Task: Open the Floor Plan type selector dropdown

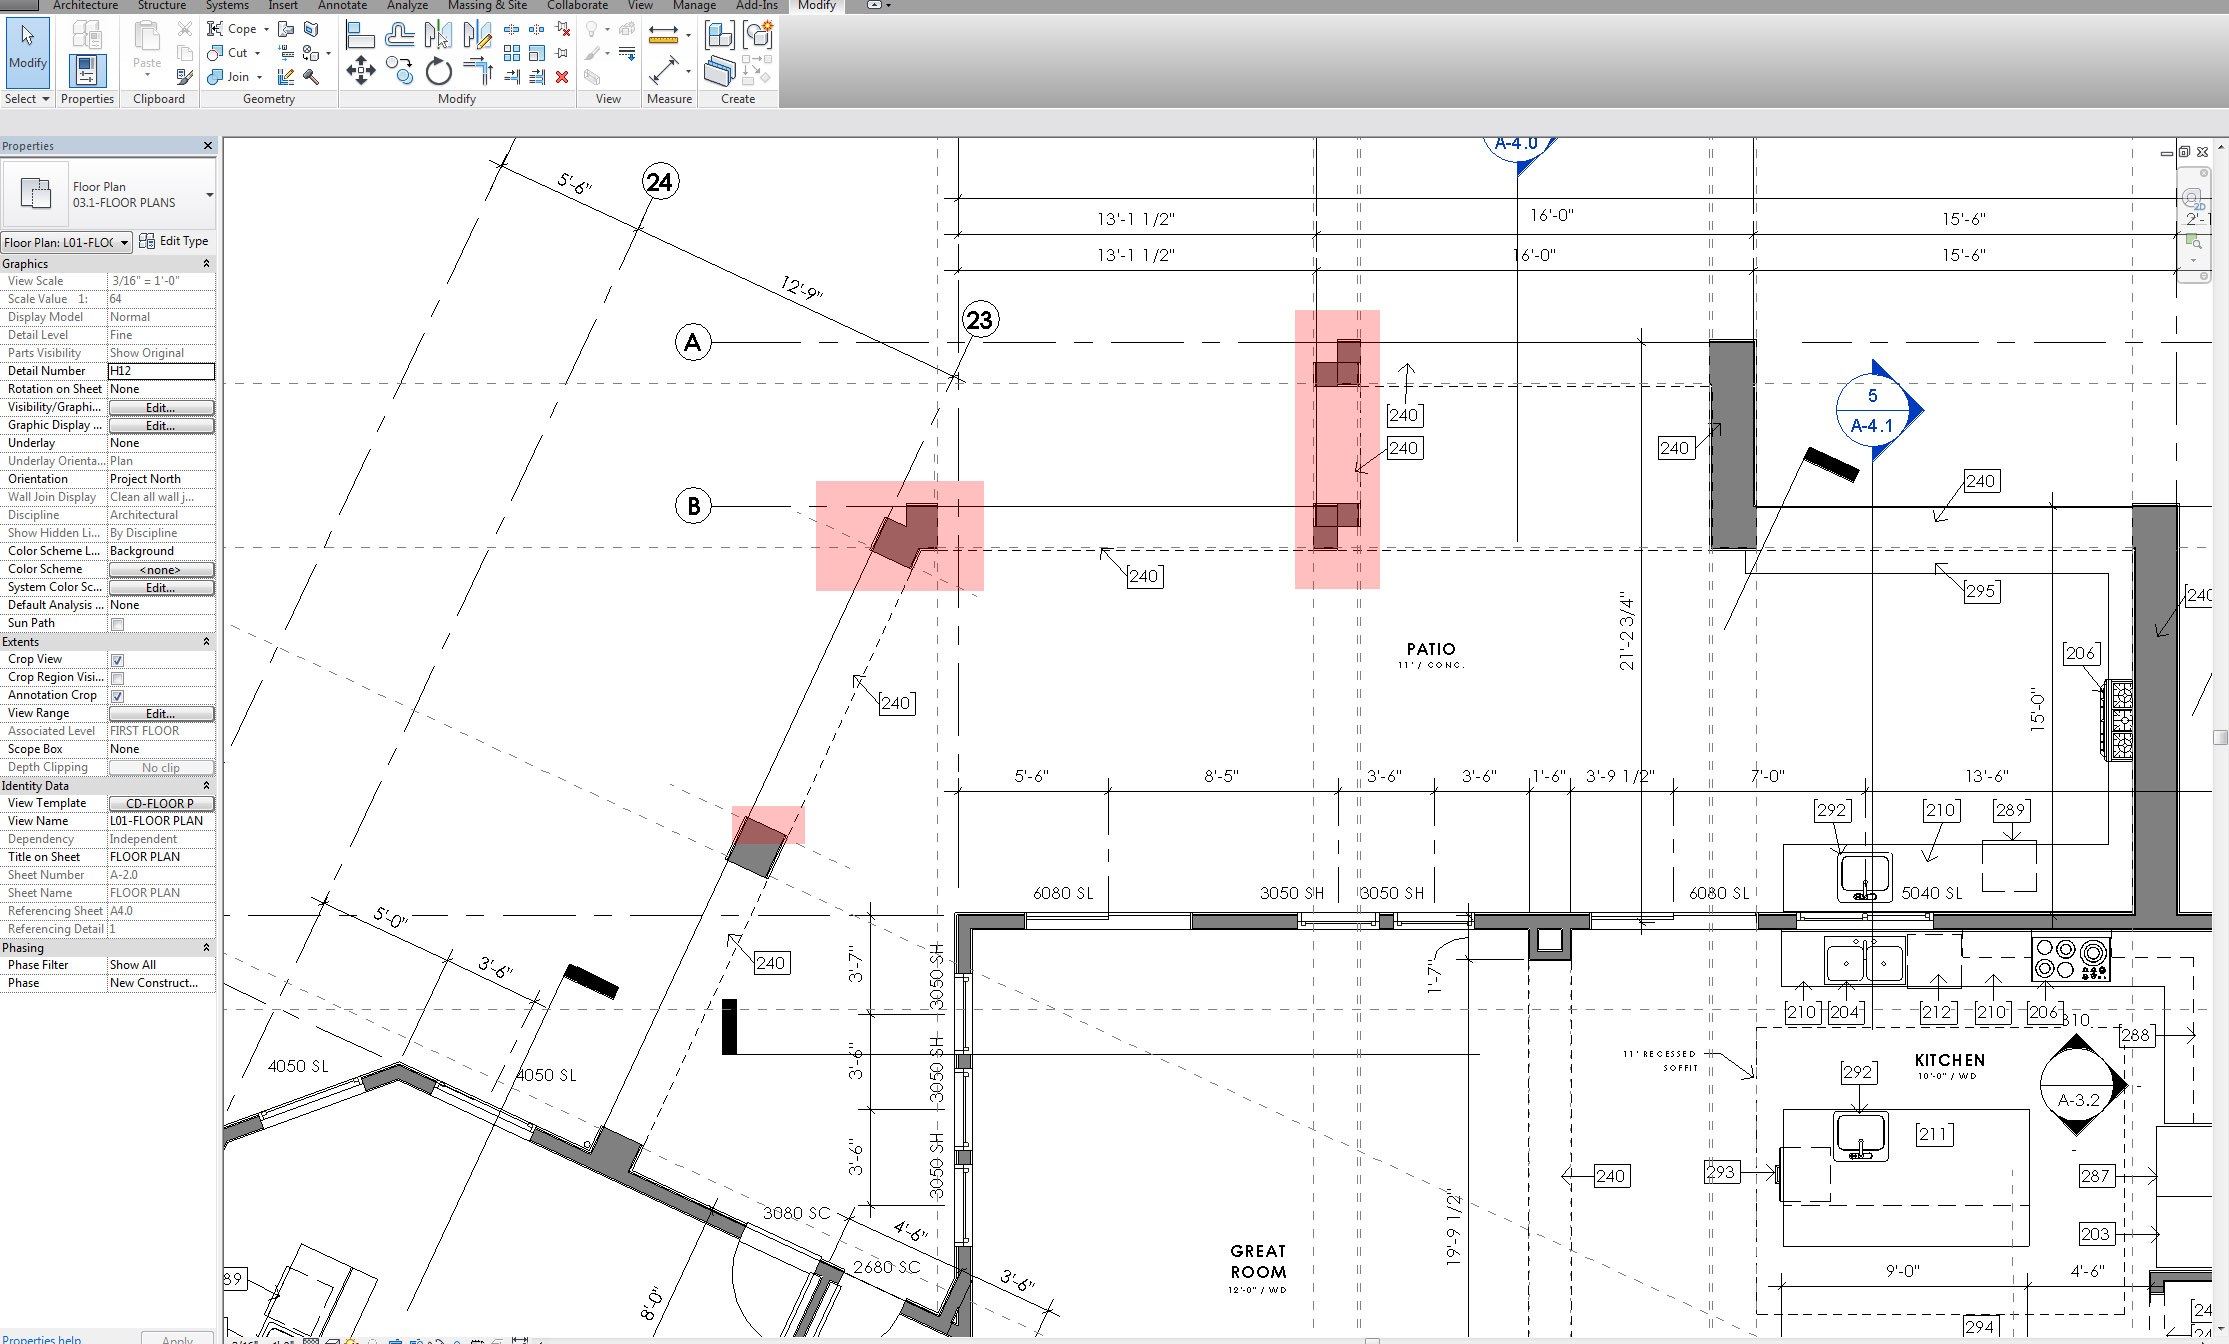Action: (209, 195)
